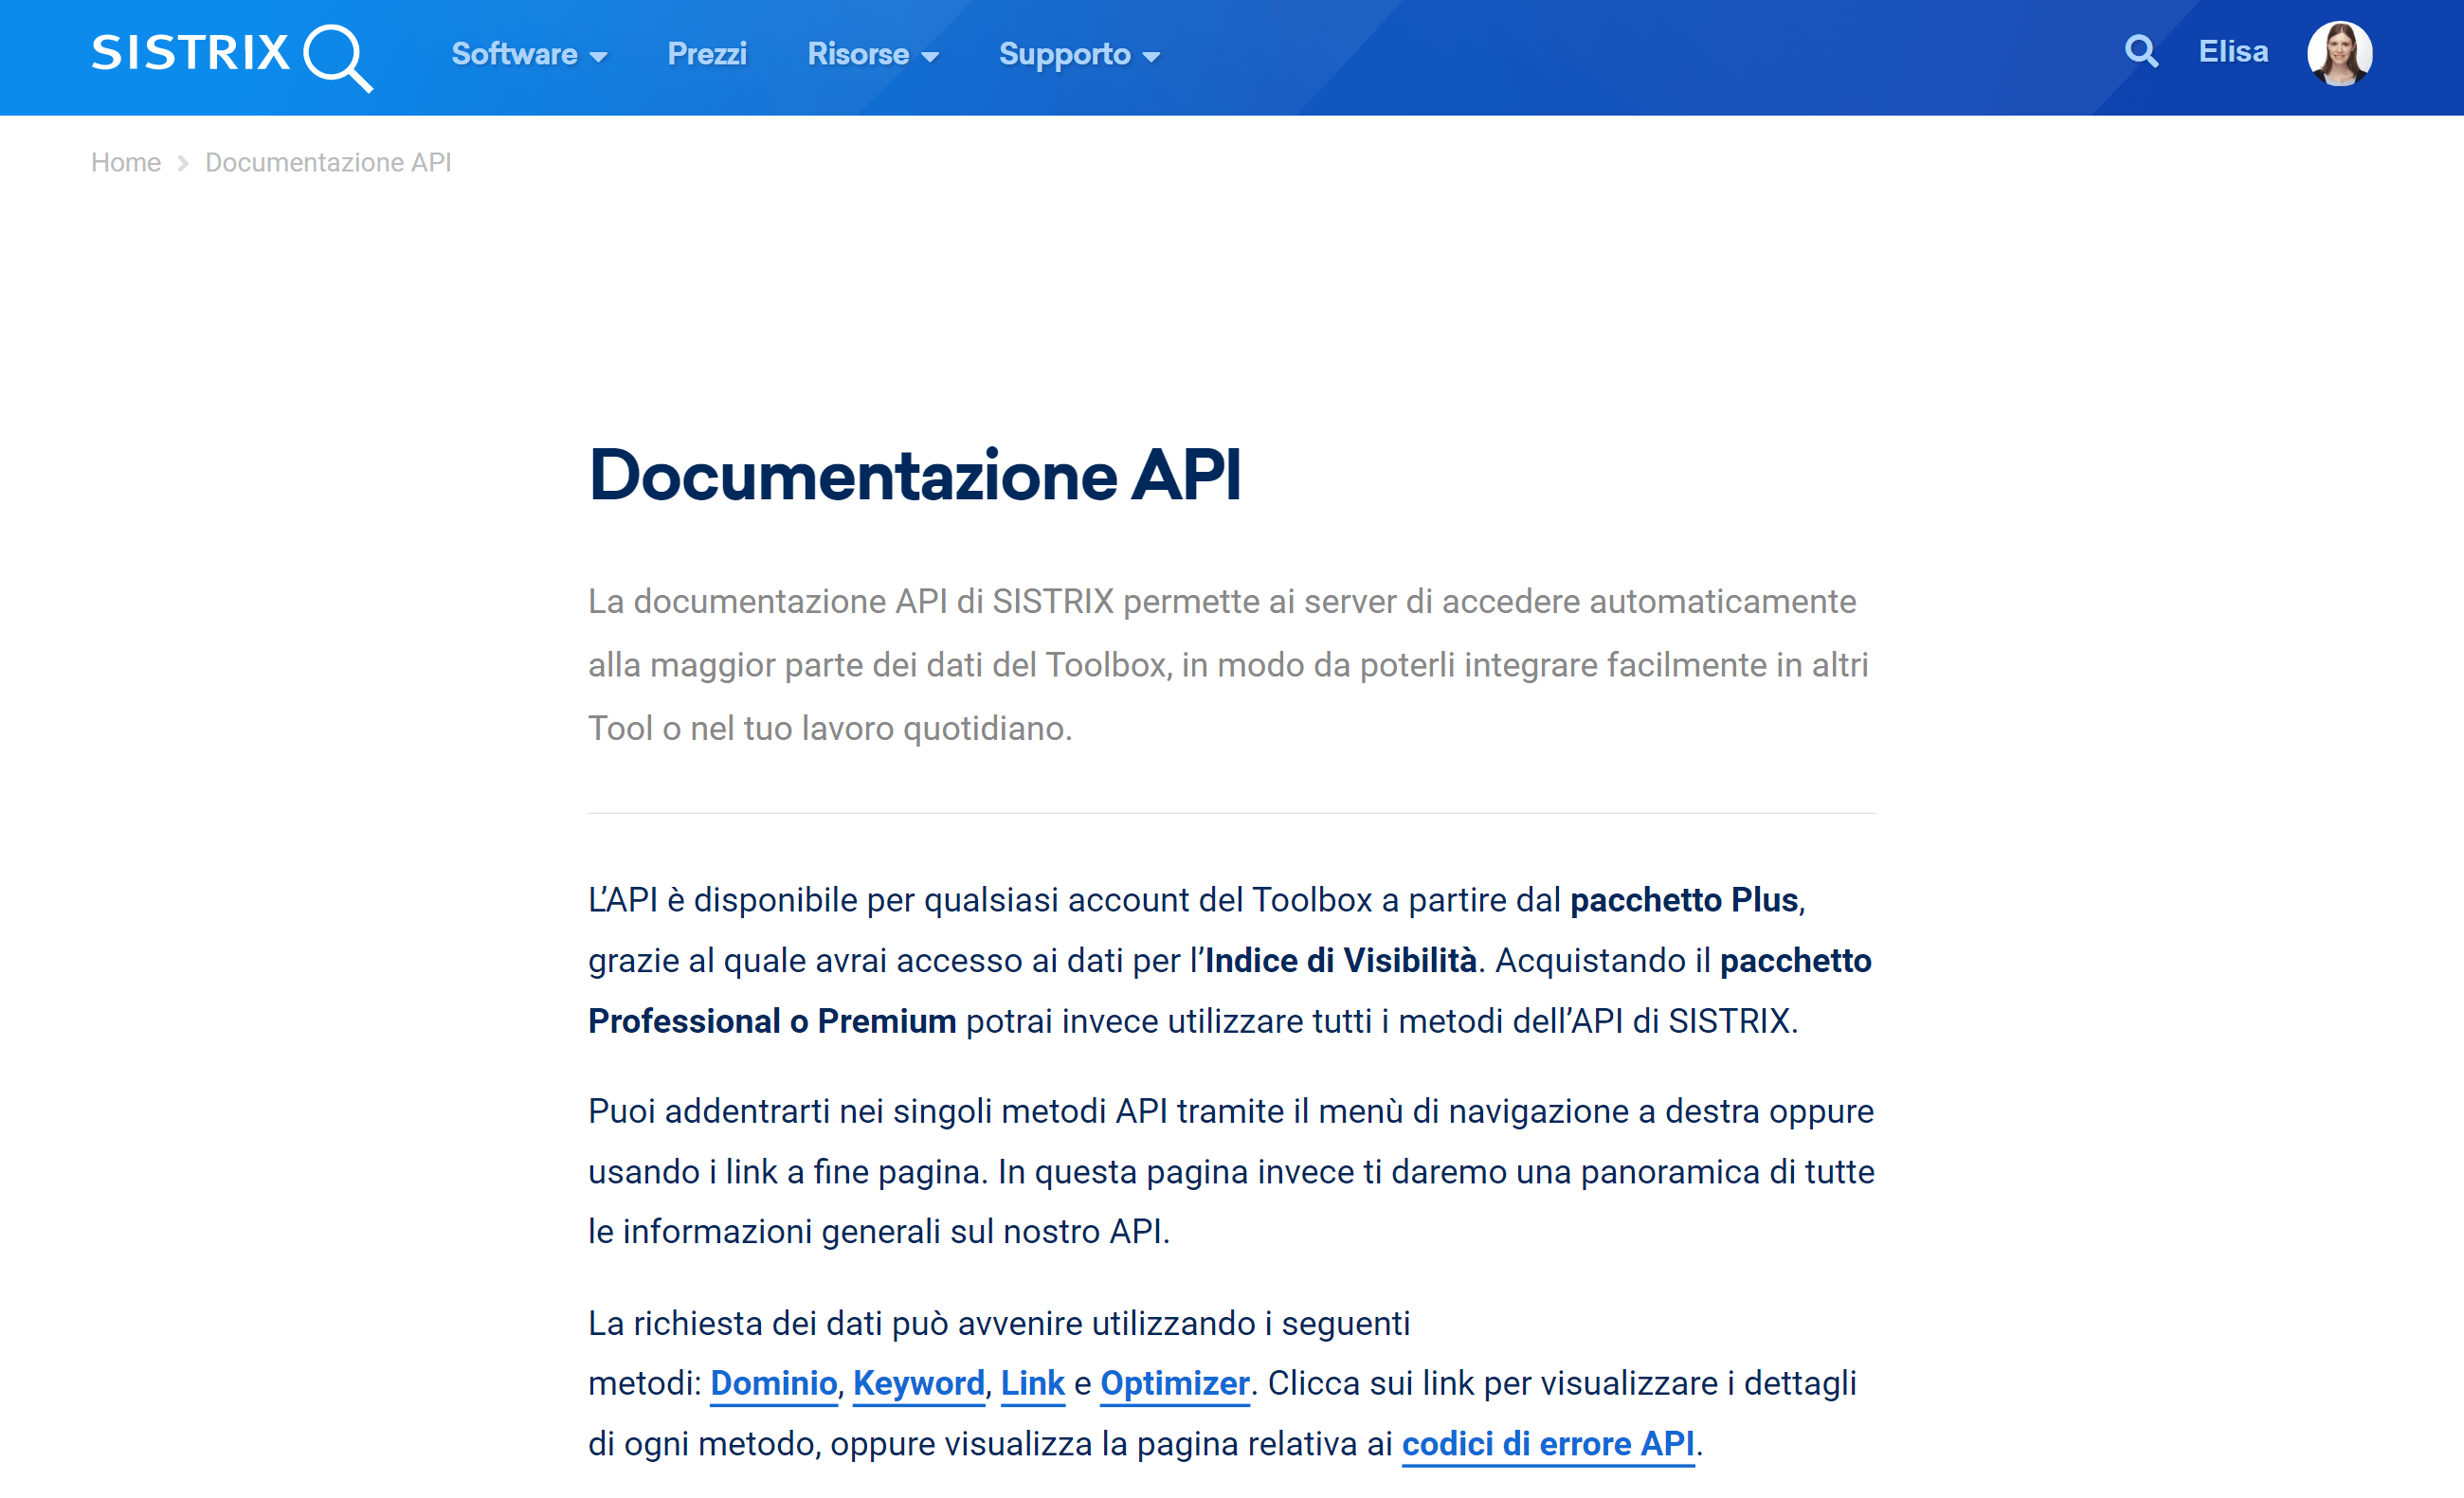Click Documentazione API breadcrumb
The height and width of the screenshot is (1498, 2464).
[328, 162]
